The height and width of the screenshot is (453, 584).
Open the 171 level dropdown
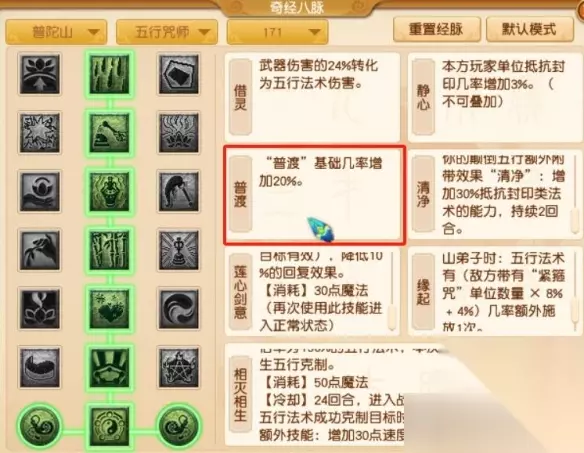point(277,32)
